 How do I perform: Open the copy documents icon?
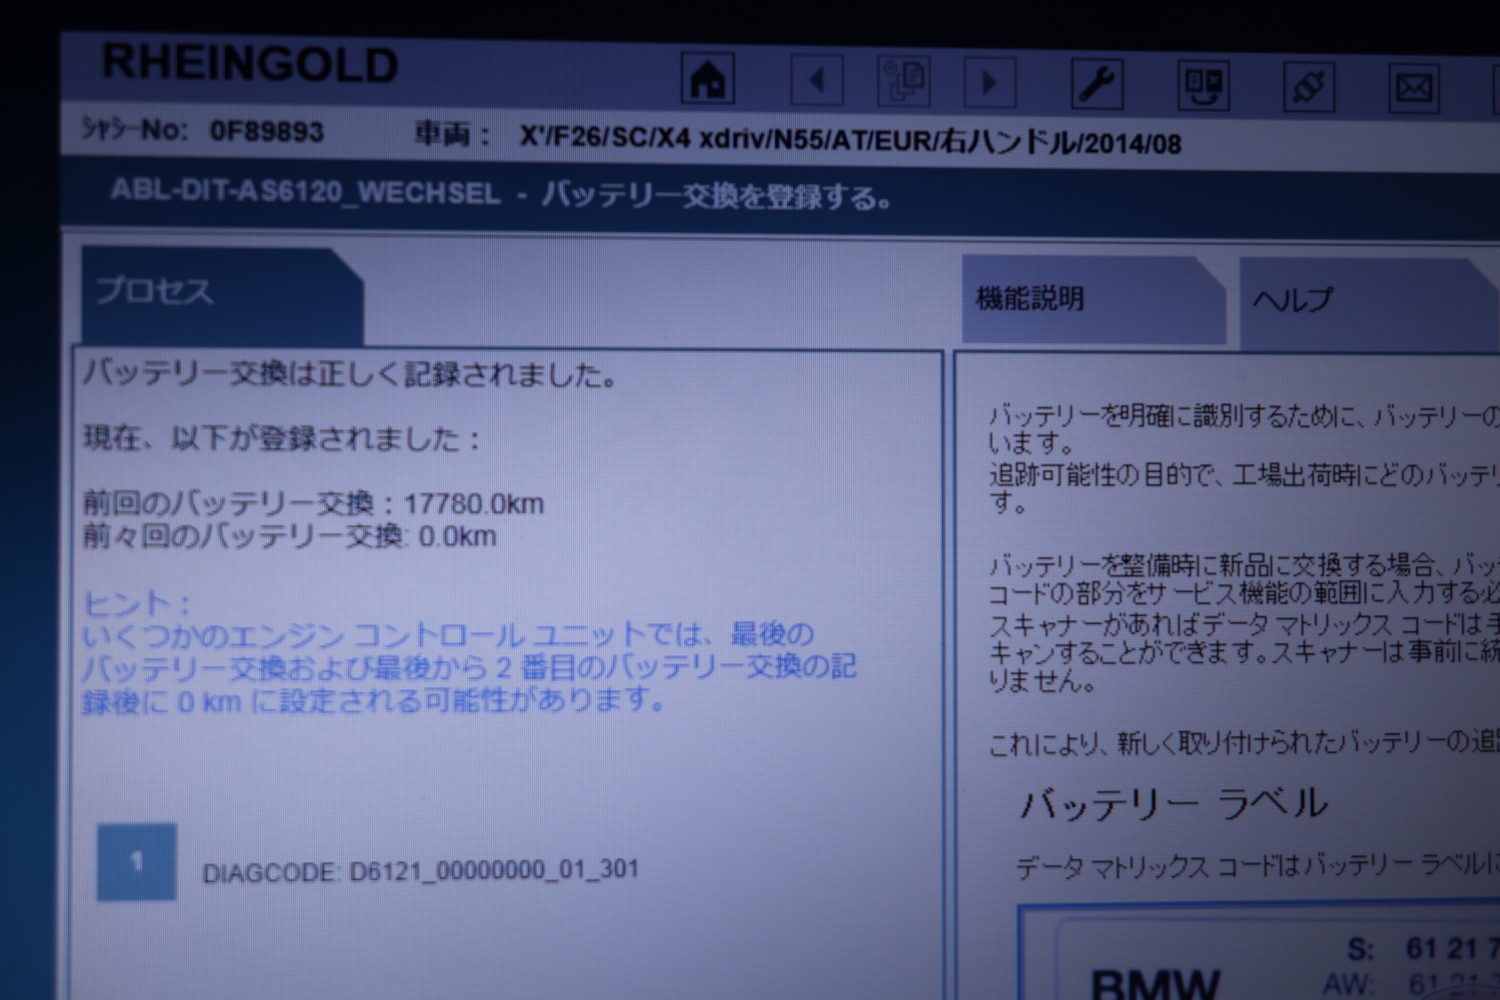click(904, 81)
